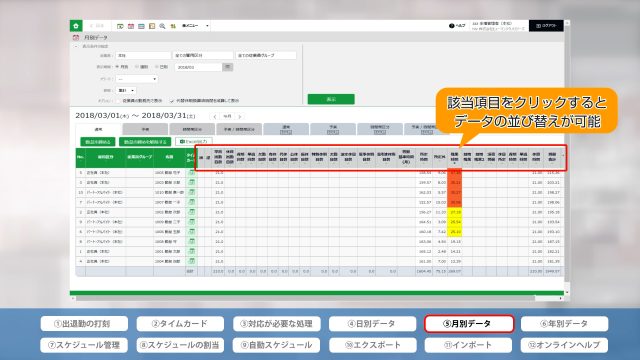
Task: Click the Excel出力 button
Action: pyautogui.click(x=194, y=142)
